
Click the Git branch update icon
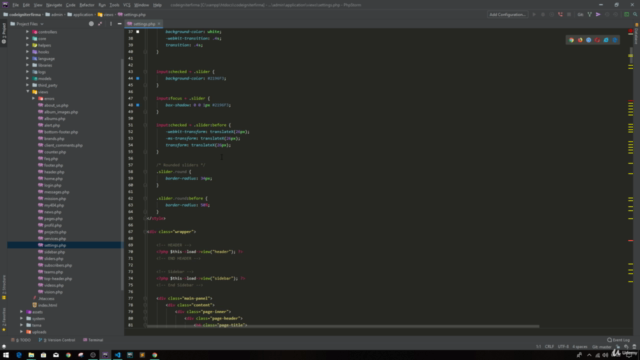click(589, 14)
